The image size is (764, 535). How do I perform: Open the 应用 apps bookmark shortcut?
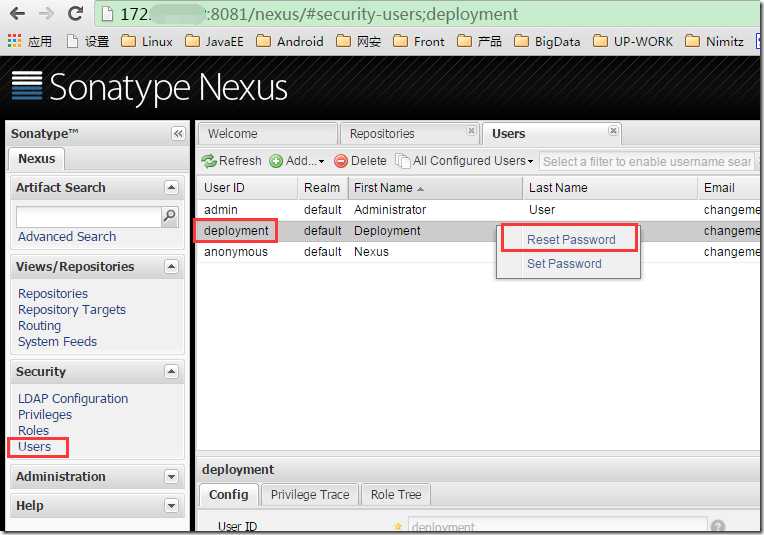point(29,41)
